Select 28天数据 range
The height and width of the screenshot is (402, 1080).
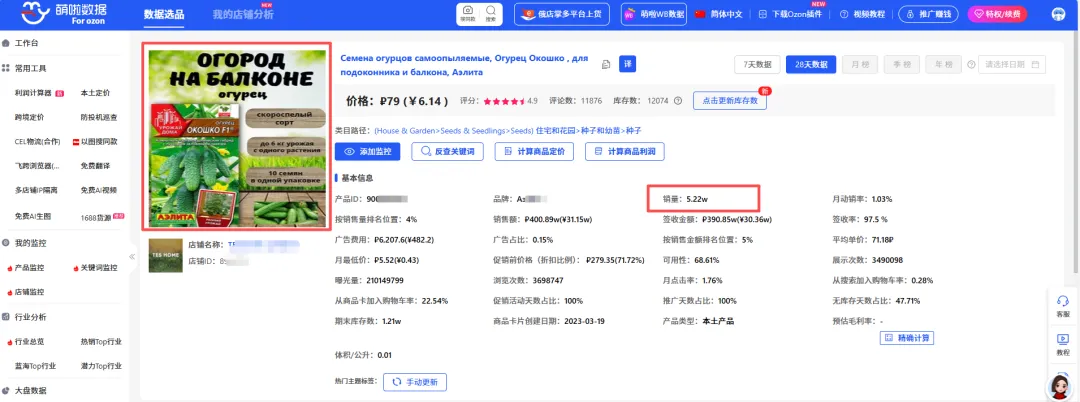[811, 65]
